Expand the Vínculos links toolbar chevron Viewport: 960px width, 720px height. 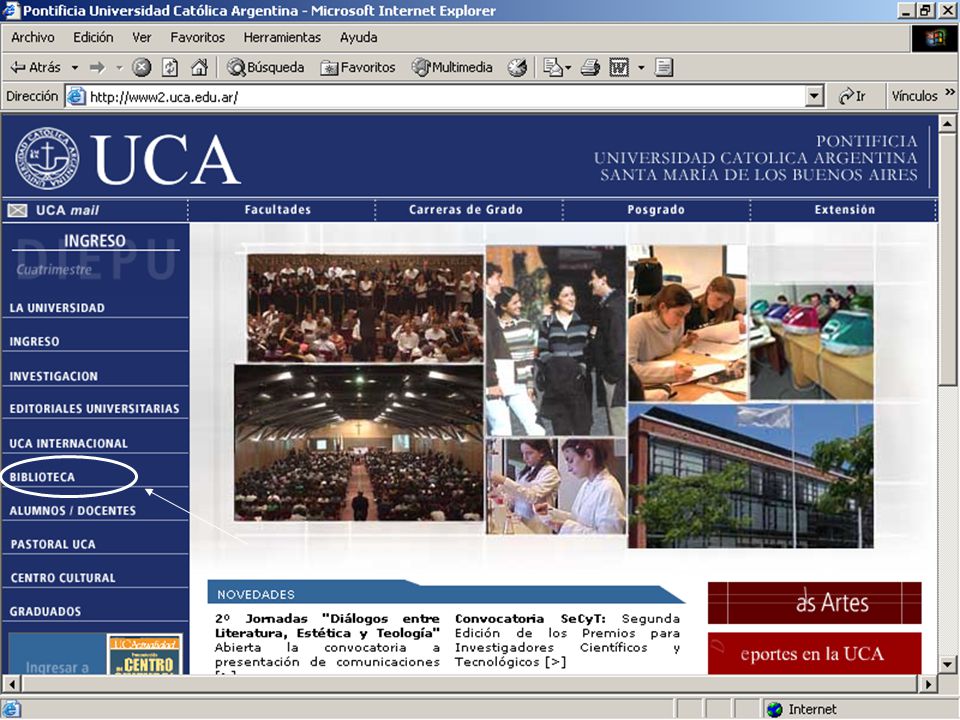tap(950, 92)
